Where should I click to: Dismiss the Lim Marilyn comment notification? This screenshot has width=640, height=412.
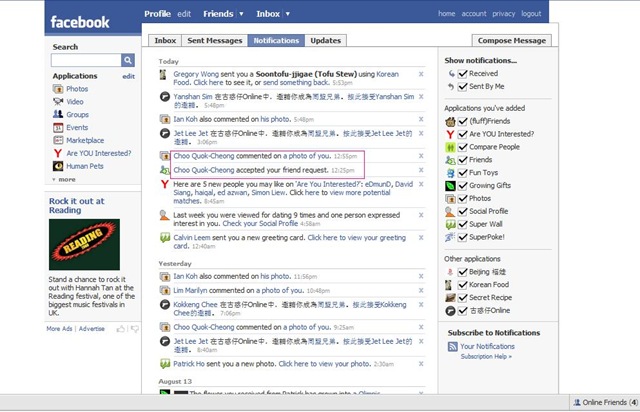coord(421,290)
